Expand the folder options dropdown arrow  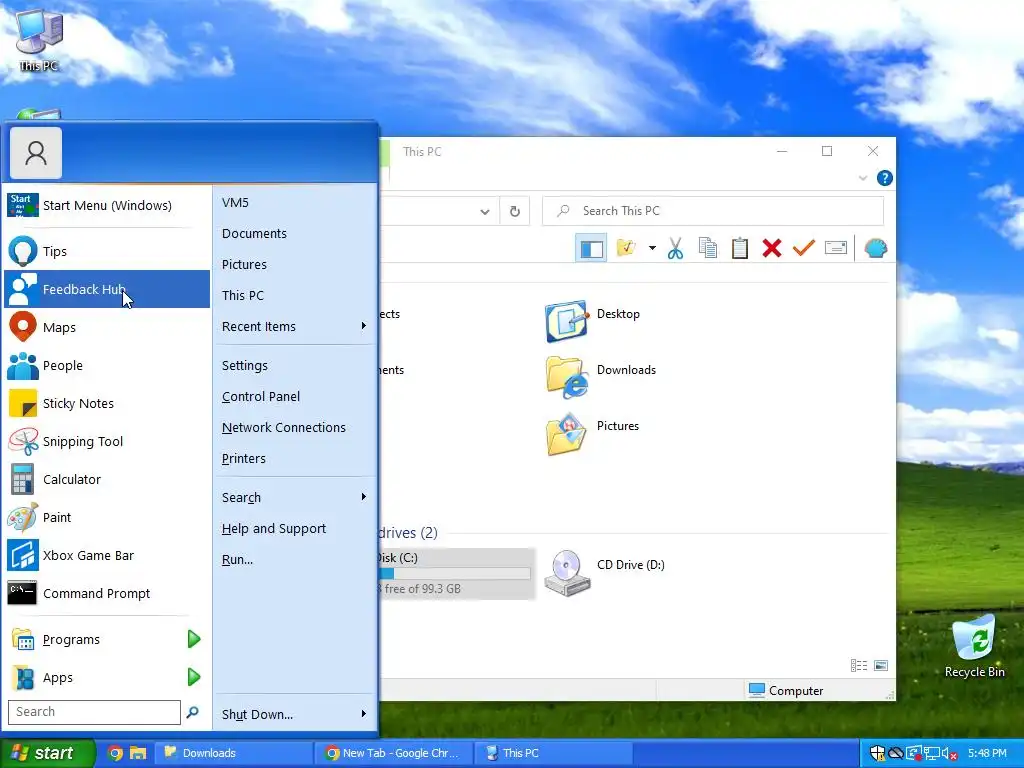click(x=652, y=248)
